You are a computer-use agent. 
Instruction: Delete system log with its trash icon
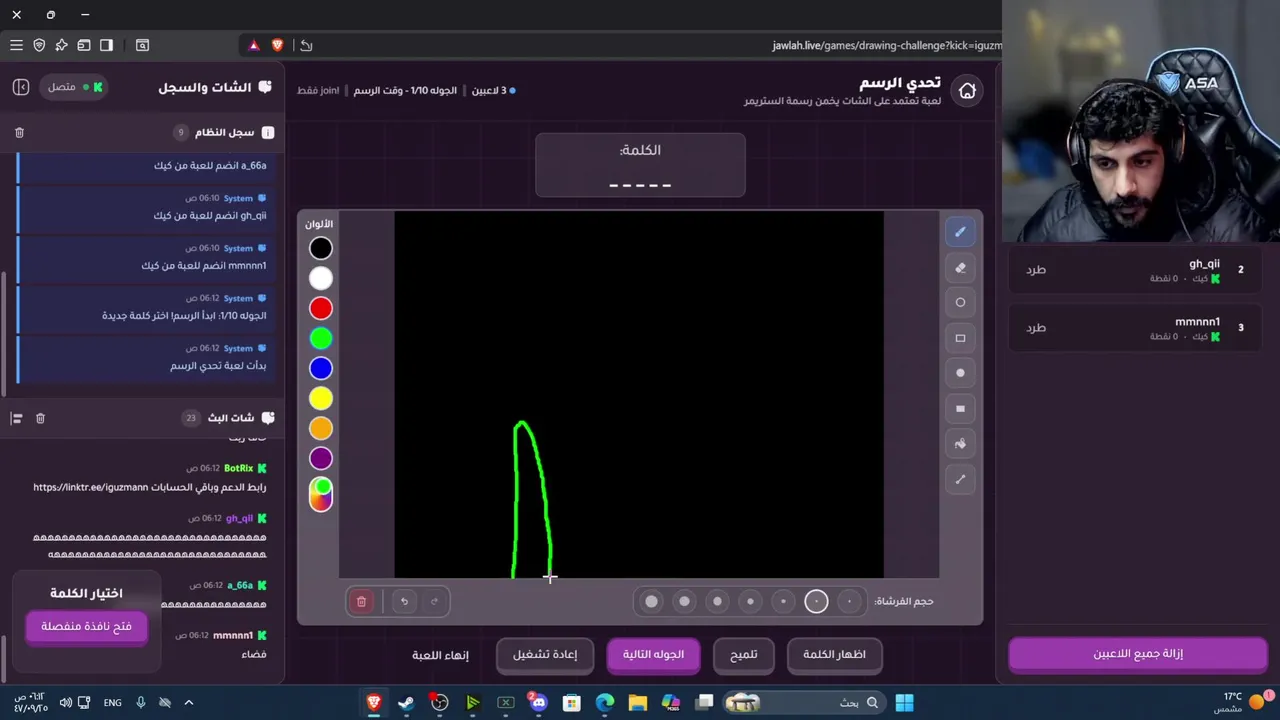(x=19, y=132)
